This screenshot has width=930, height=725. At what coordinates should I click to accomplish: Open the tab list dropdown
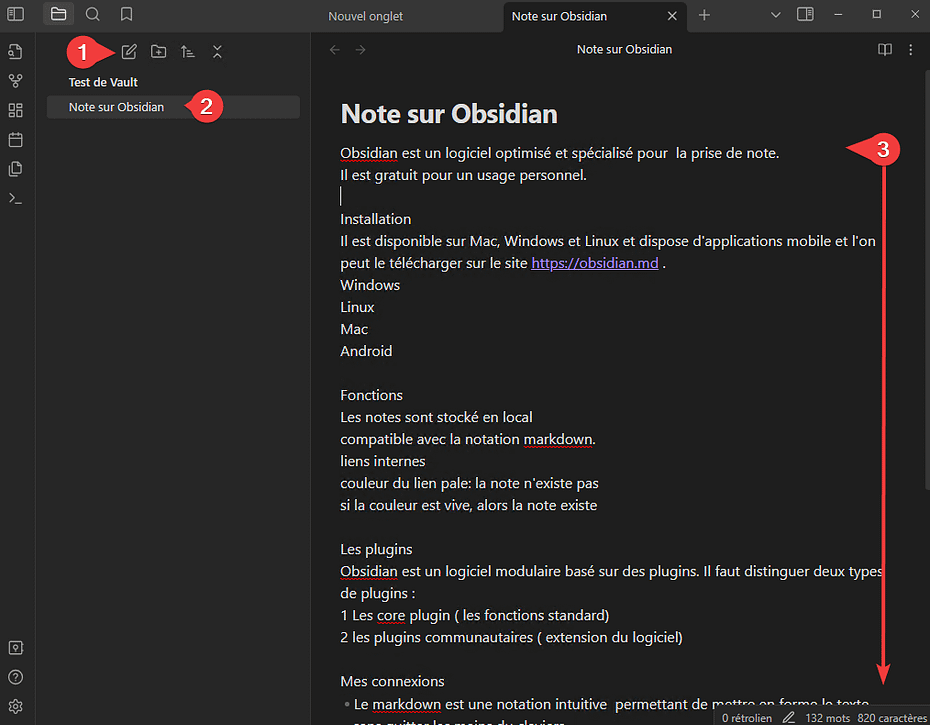776,14
